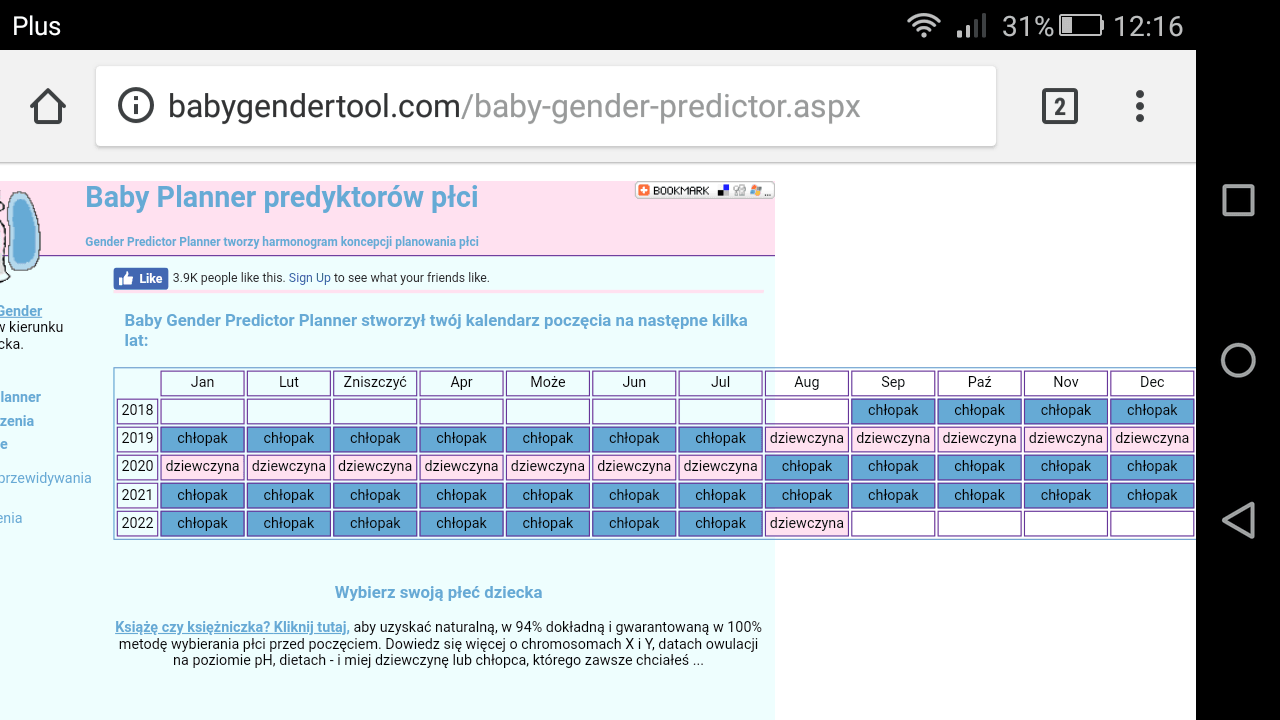
Task: Select the 2018 year row header
Action: click(x=137, y=410)
